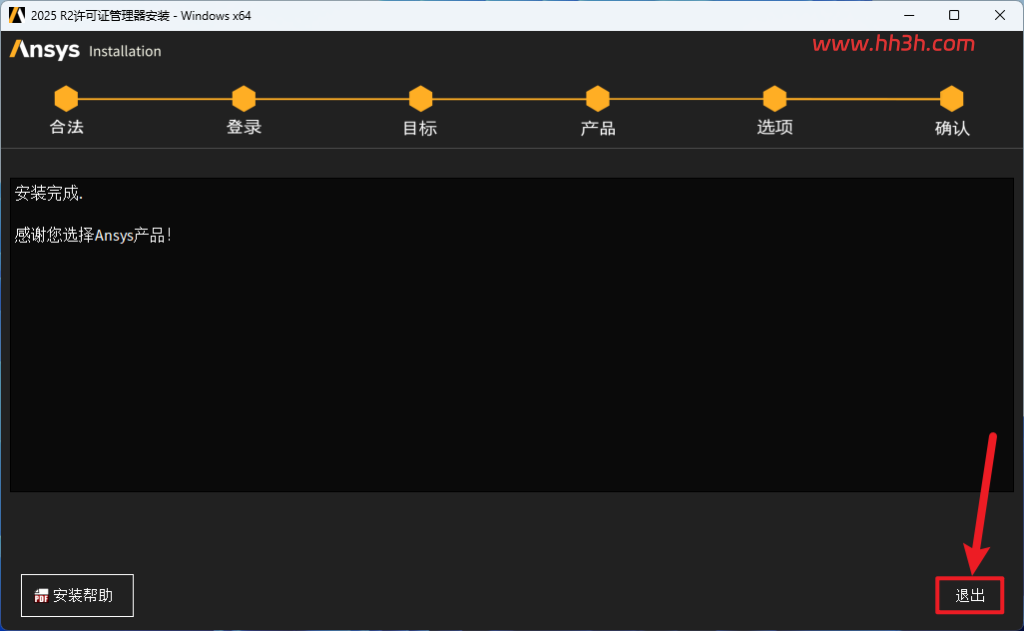Screen dimensions: 1024x631
Task: Minimize the installer window
Action: pos(909,15)
